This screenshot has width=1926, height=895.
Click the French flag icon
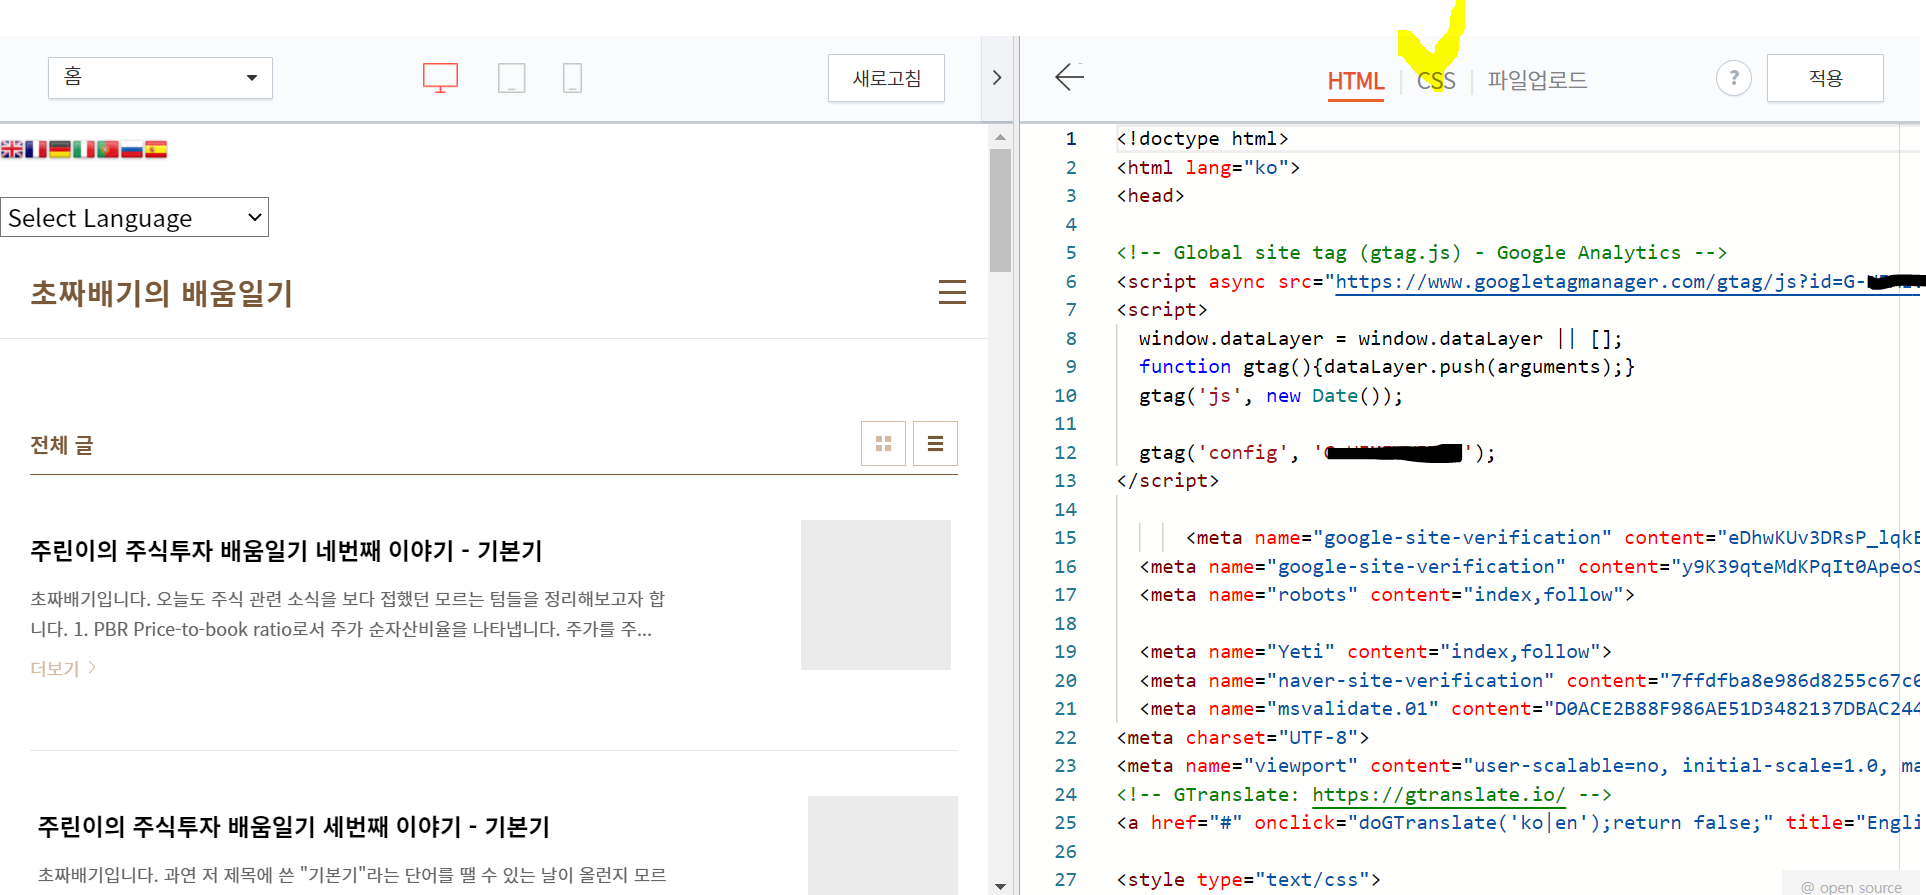[x=36, y=149]
